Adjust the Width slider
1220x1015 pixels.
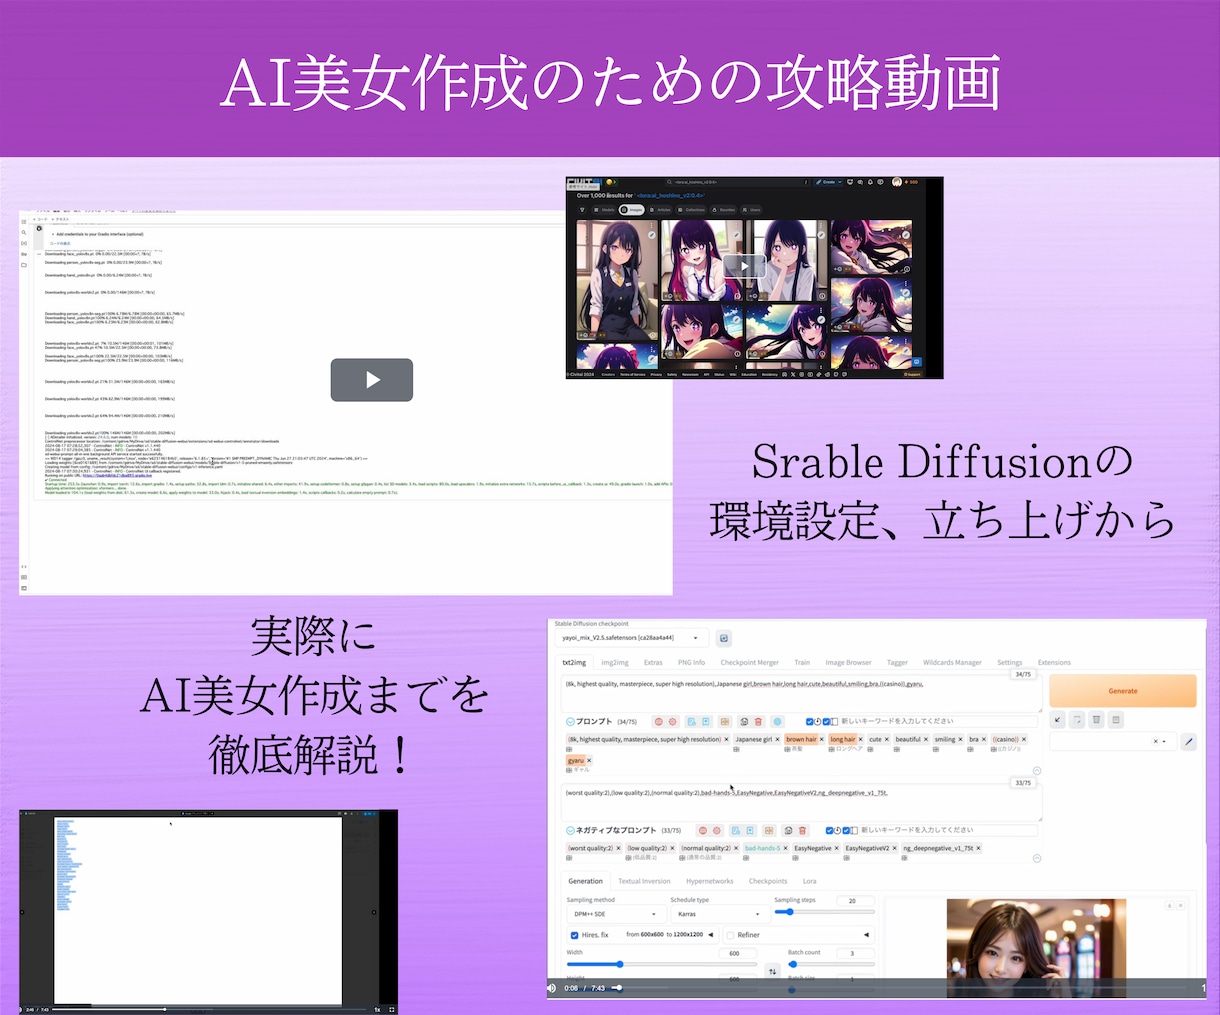click(x=662, y=964)
